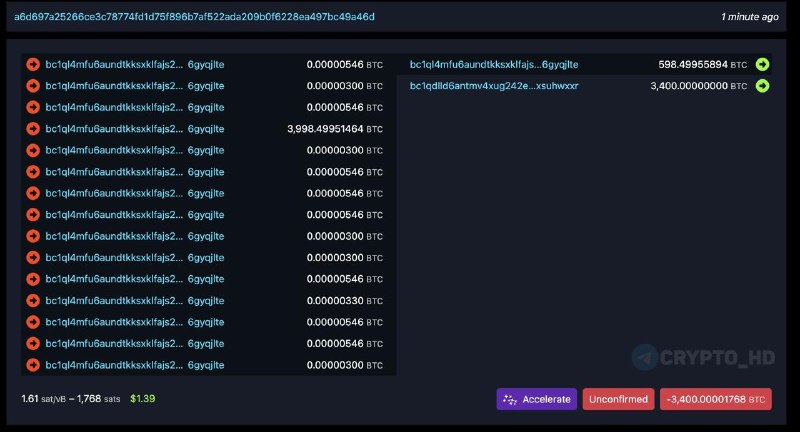The height and width of the screenshot is (432, 800).
Task: Select the 0.00000546 BTC amount of the first input
Action: pos(344,65)
